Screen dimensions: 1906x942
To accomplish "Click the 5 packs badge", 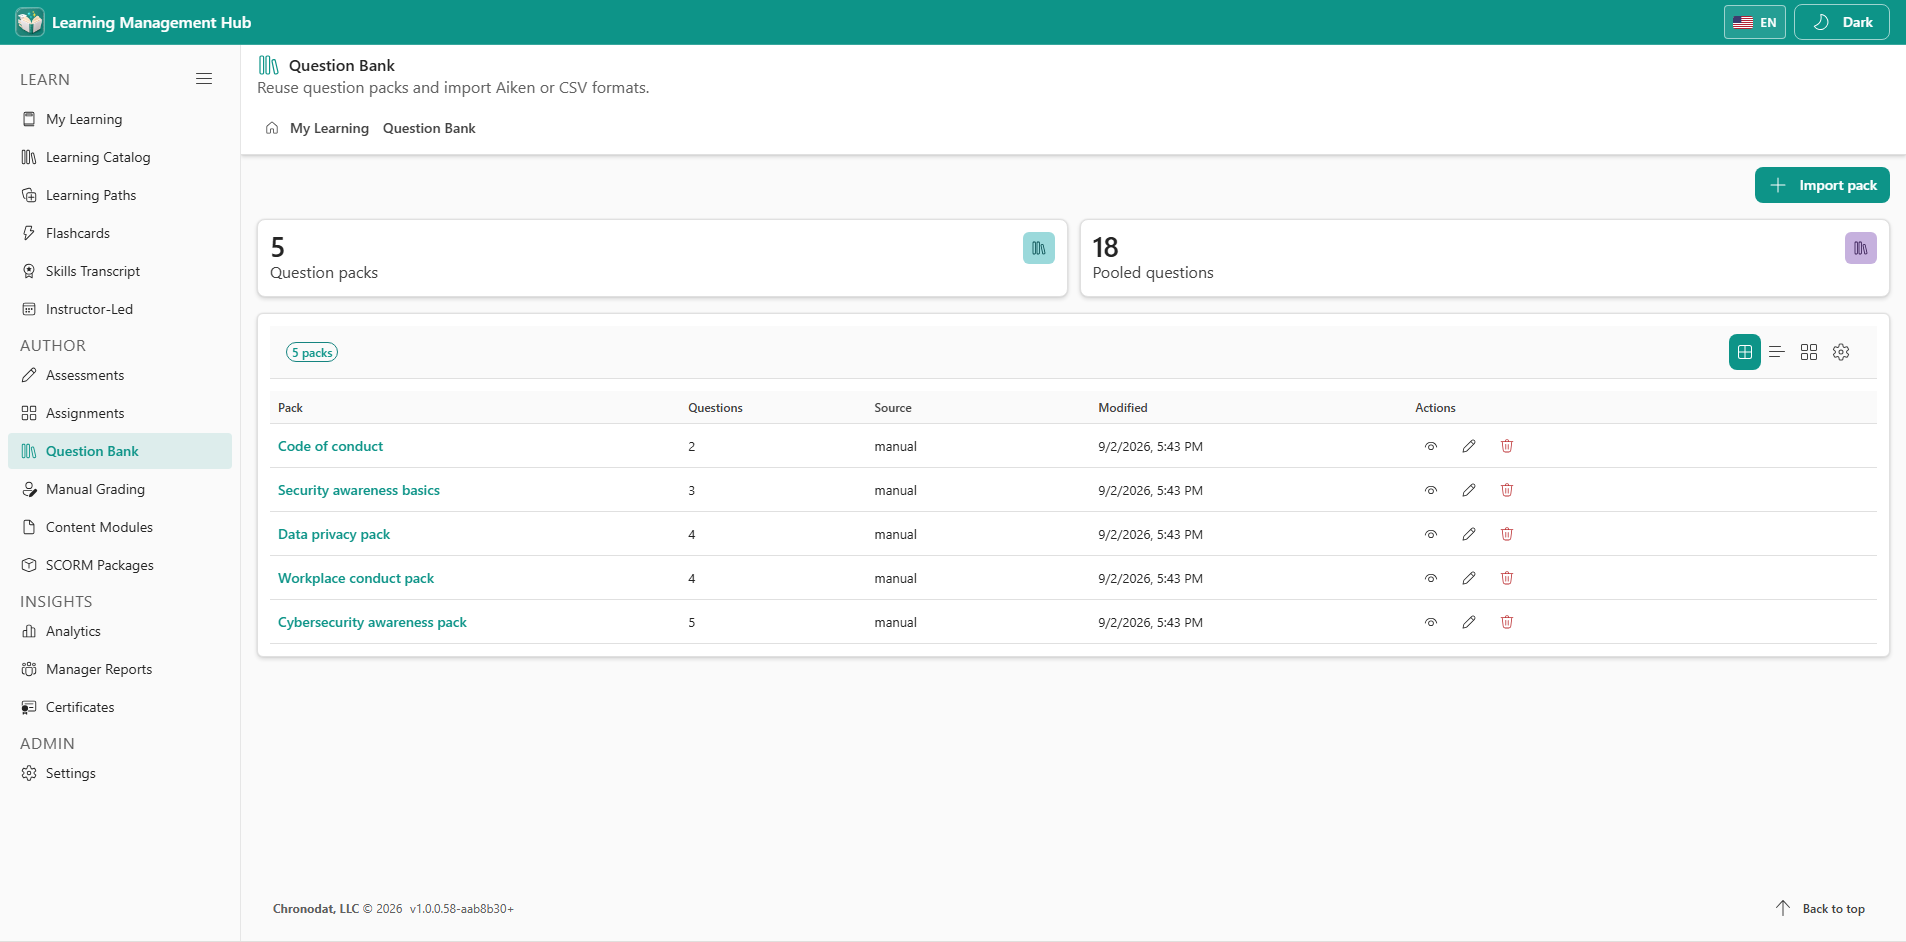I will (312, 352).
